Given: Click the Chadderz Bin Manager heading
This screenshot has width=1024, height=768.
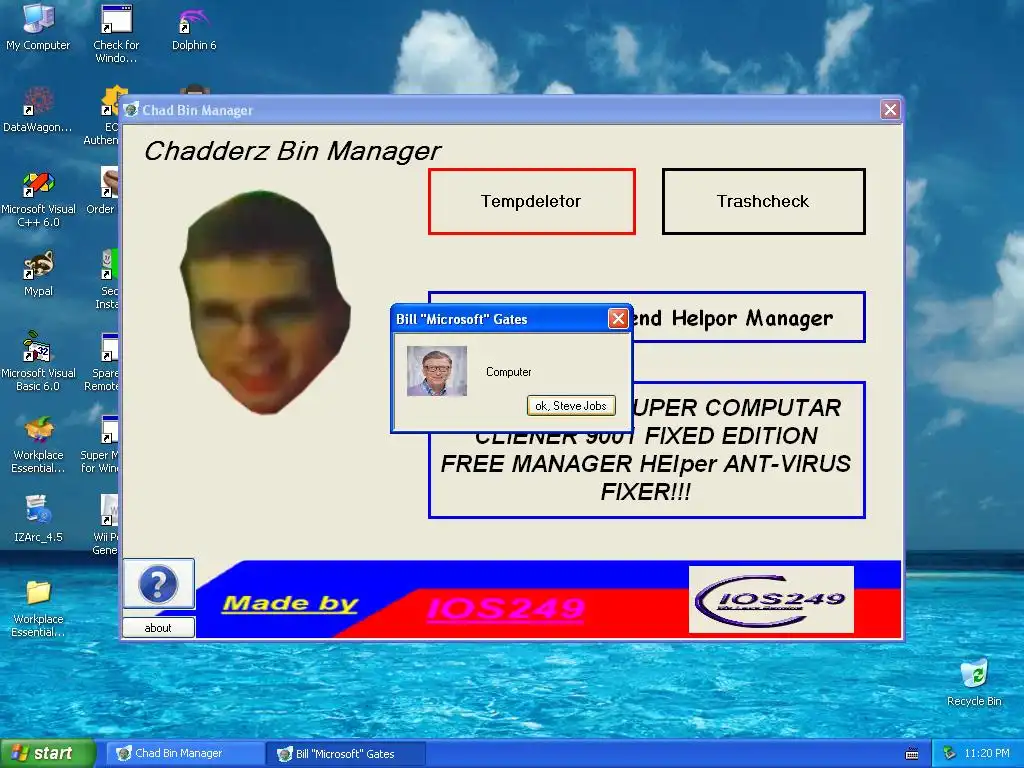Looking at the screenshot, I should tap(293, 151).
